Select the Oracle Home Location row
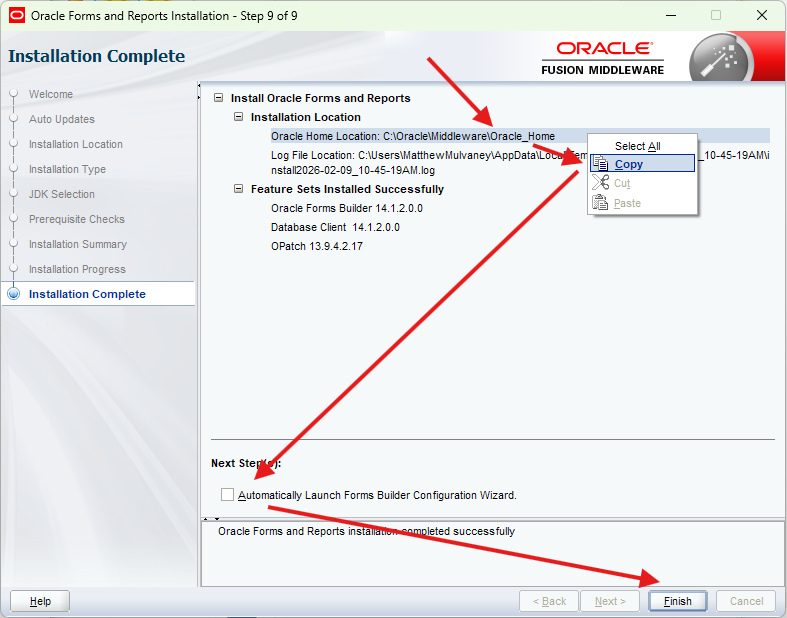Image resolution: width=787 pixels, height=618 pixels. coord(520,136)
